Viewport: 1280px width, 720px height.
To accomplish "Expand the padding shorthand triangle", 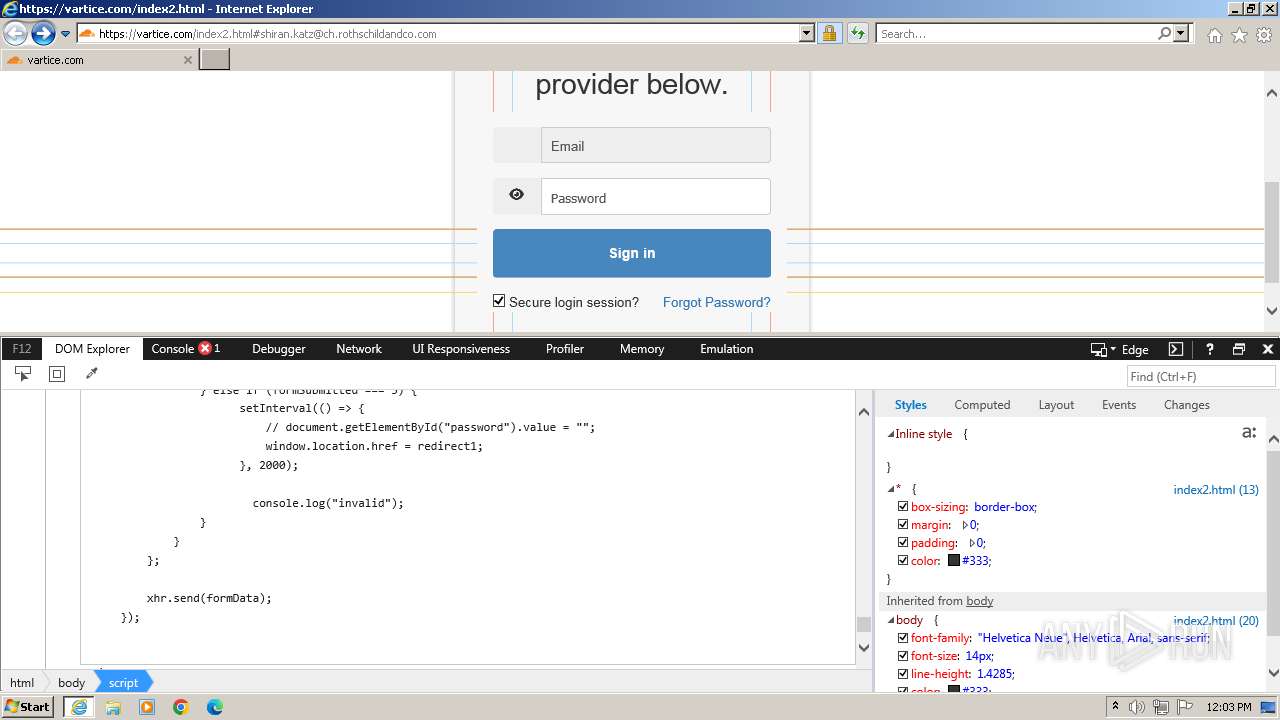I will click(x=972, y=543).
